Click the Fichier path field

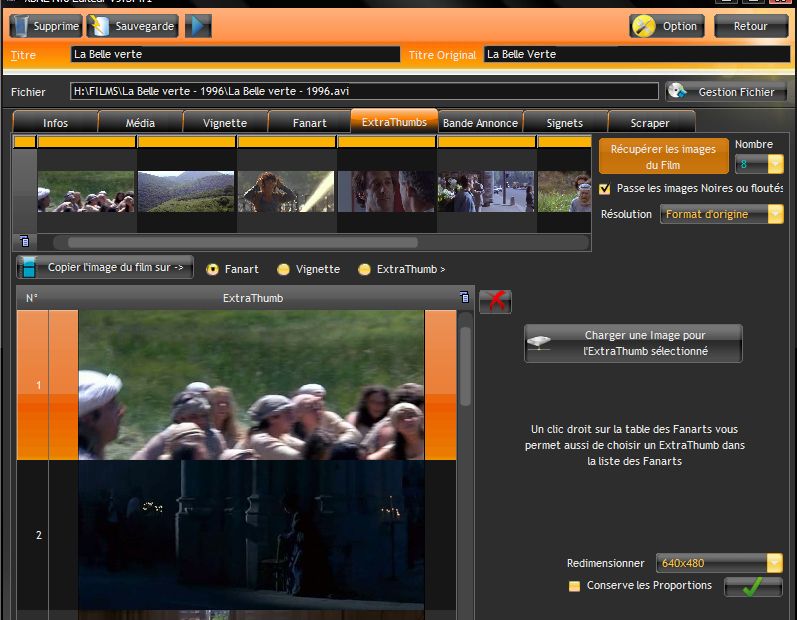364,91
